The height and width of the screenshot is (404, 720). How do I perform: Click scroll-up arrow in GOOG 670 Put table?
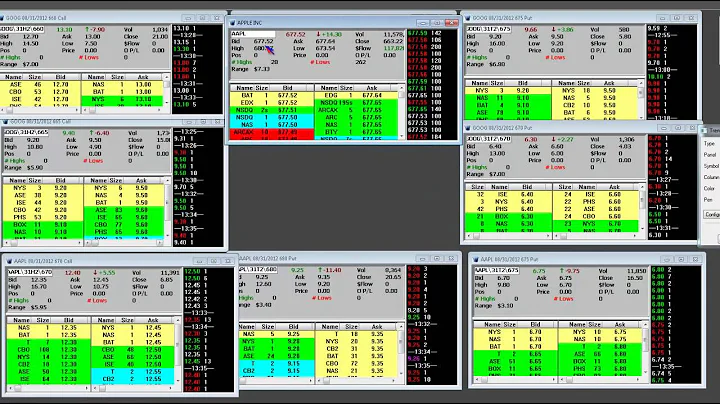[642, 187]
